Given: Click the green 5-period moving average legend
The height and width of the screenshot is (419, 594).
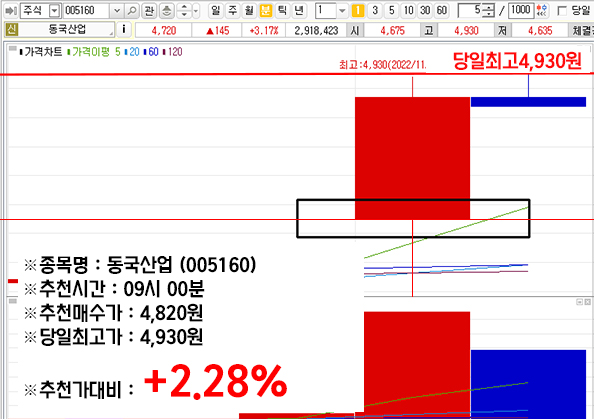Looking at the screenshot, I should 94,52.
